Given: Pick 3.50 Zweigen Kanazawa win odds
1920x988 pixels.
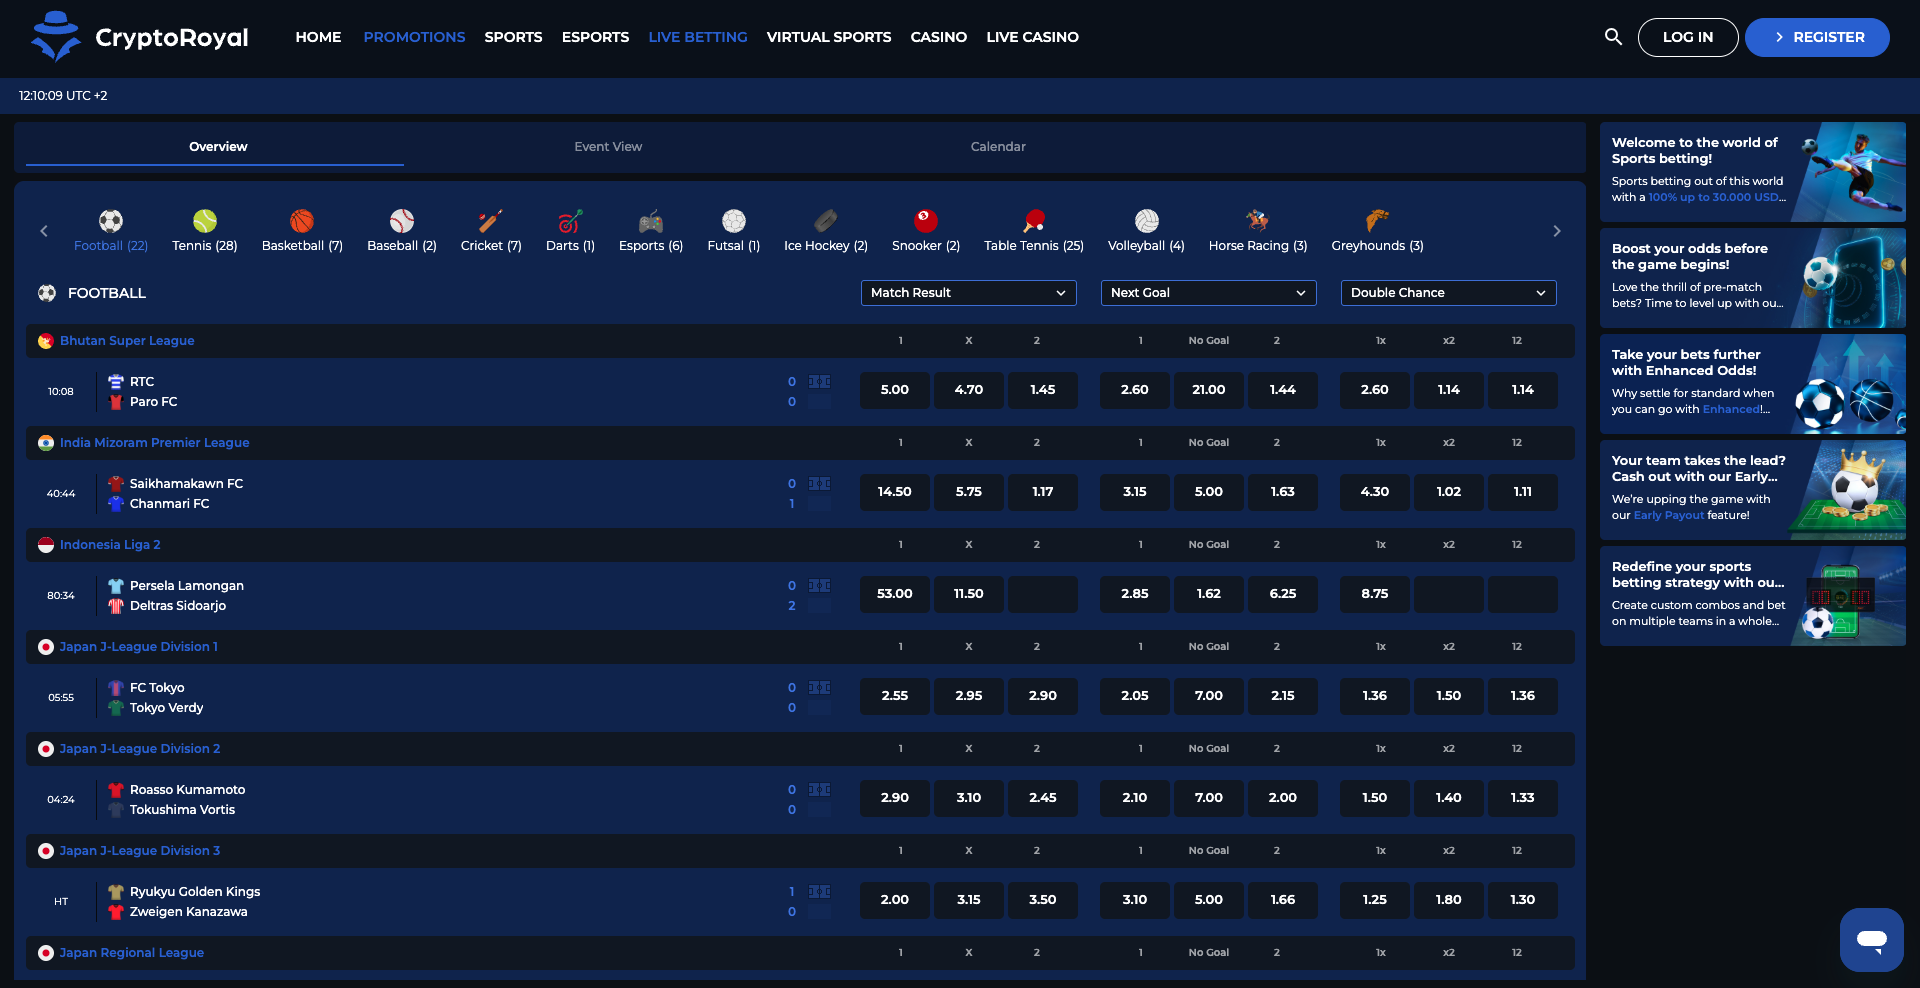Looking at the screenshot, I should coord(1043,900).
